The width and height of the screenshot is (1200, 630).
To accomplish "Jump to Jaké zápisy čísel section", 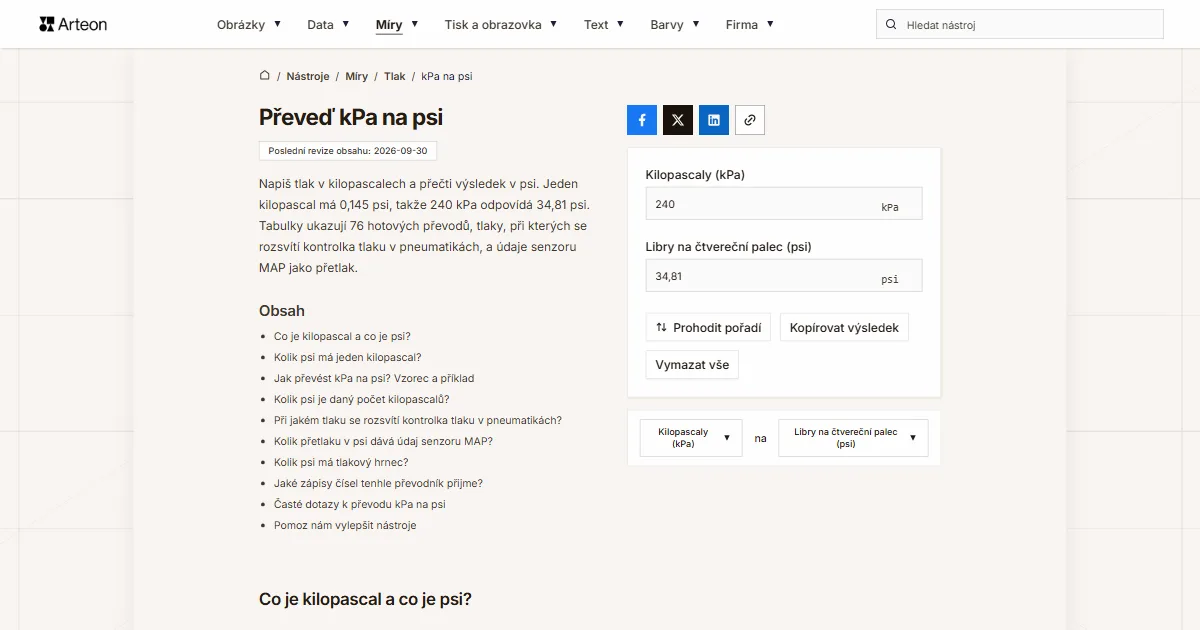I will (x=378, y=484).
